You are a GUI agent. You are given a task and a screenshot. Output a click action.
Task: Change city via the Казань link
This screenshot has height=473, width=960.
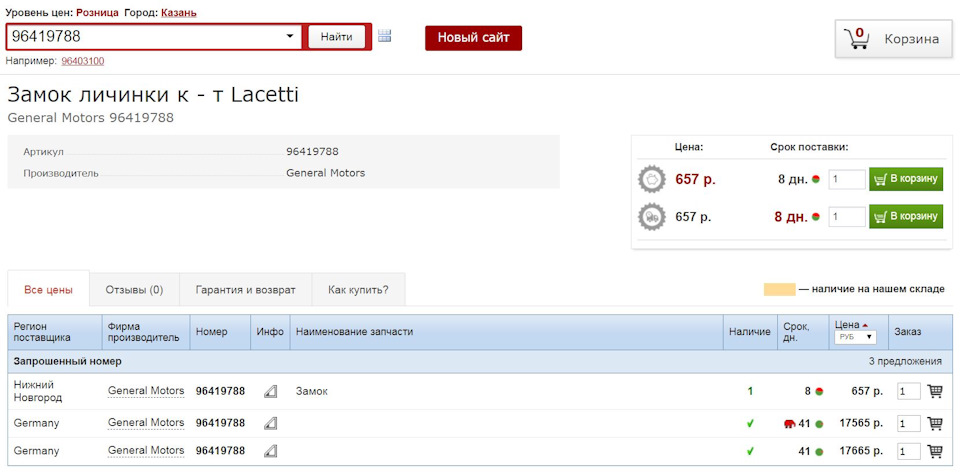(x=178, y=13)
